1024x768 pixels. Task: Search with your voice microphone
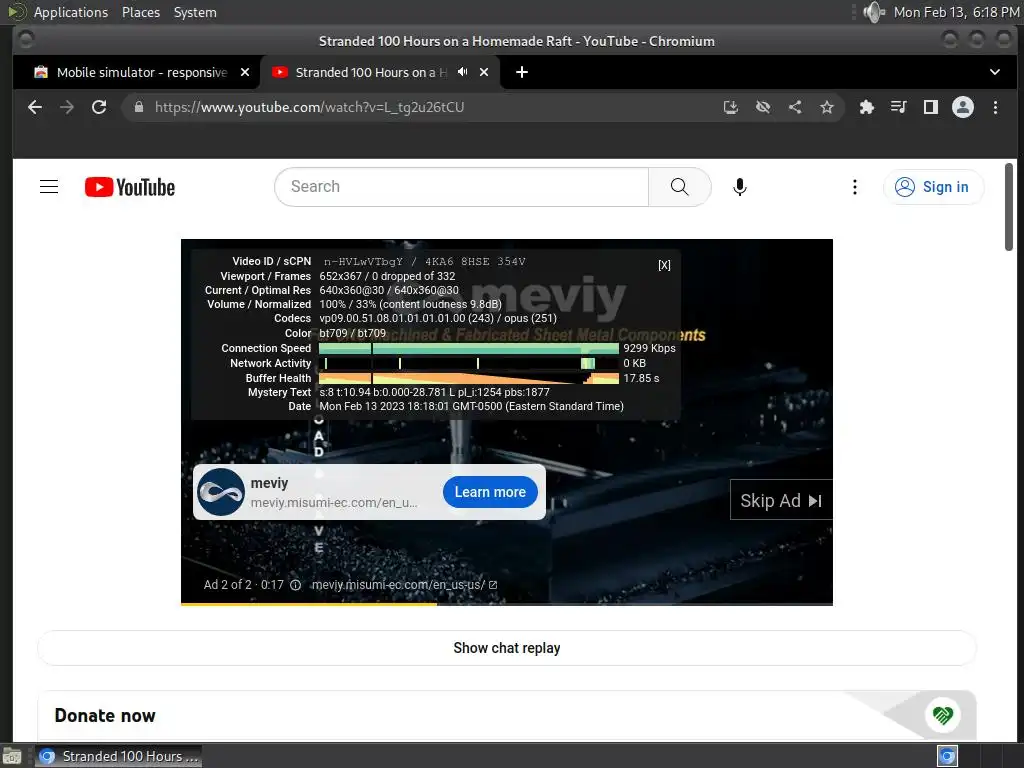tap(739, 187)
